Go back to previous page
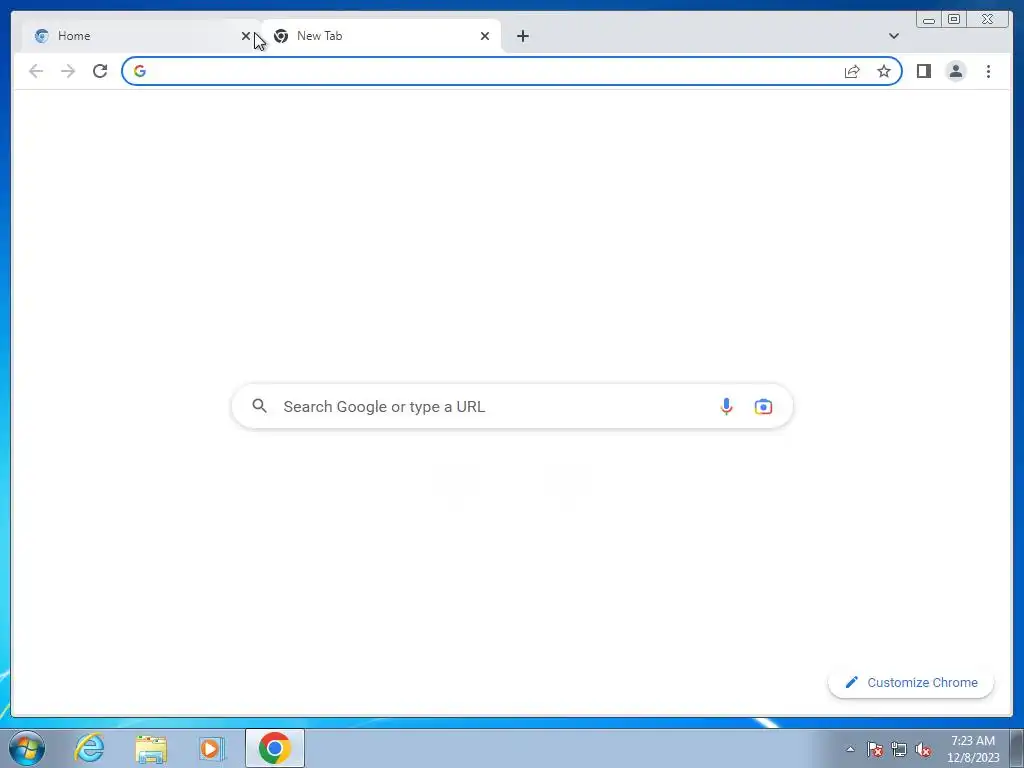Viewport: 1024px width, 768px height. 36,71
